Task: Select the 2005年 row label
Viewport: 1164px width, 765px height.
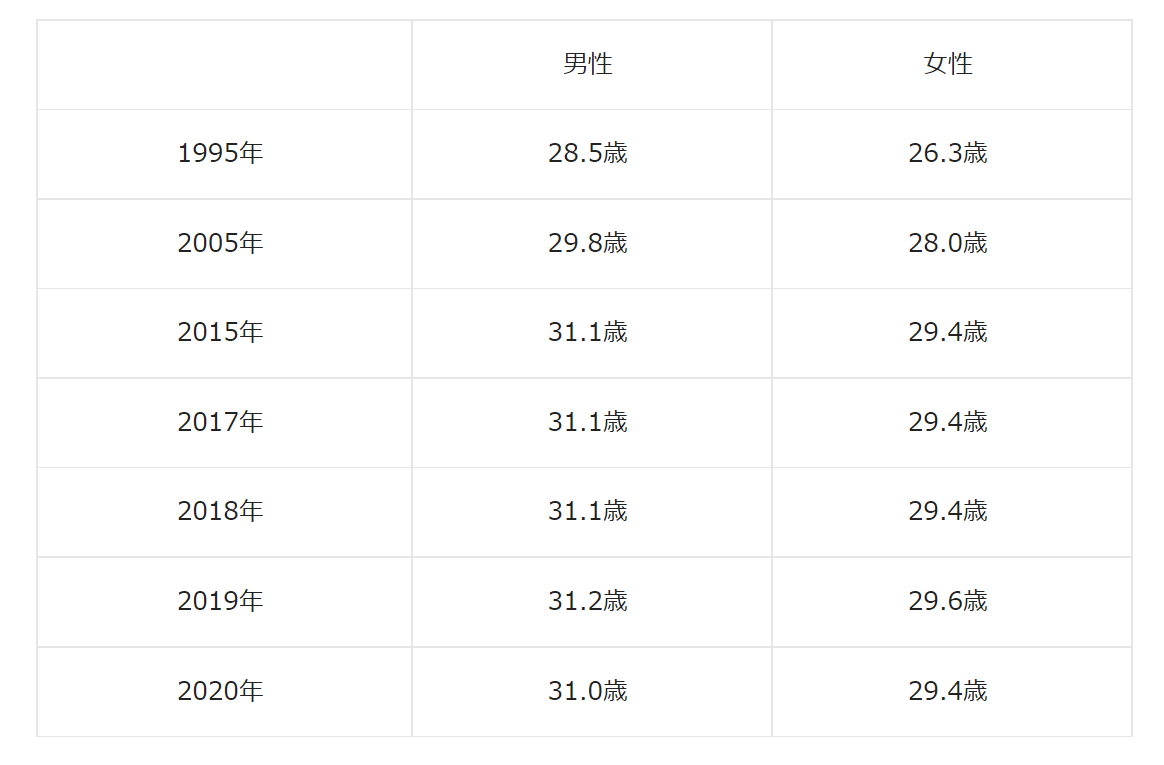Action: (220, 243)
